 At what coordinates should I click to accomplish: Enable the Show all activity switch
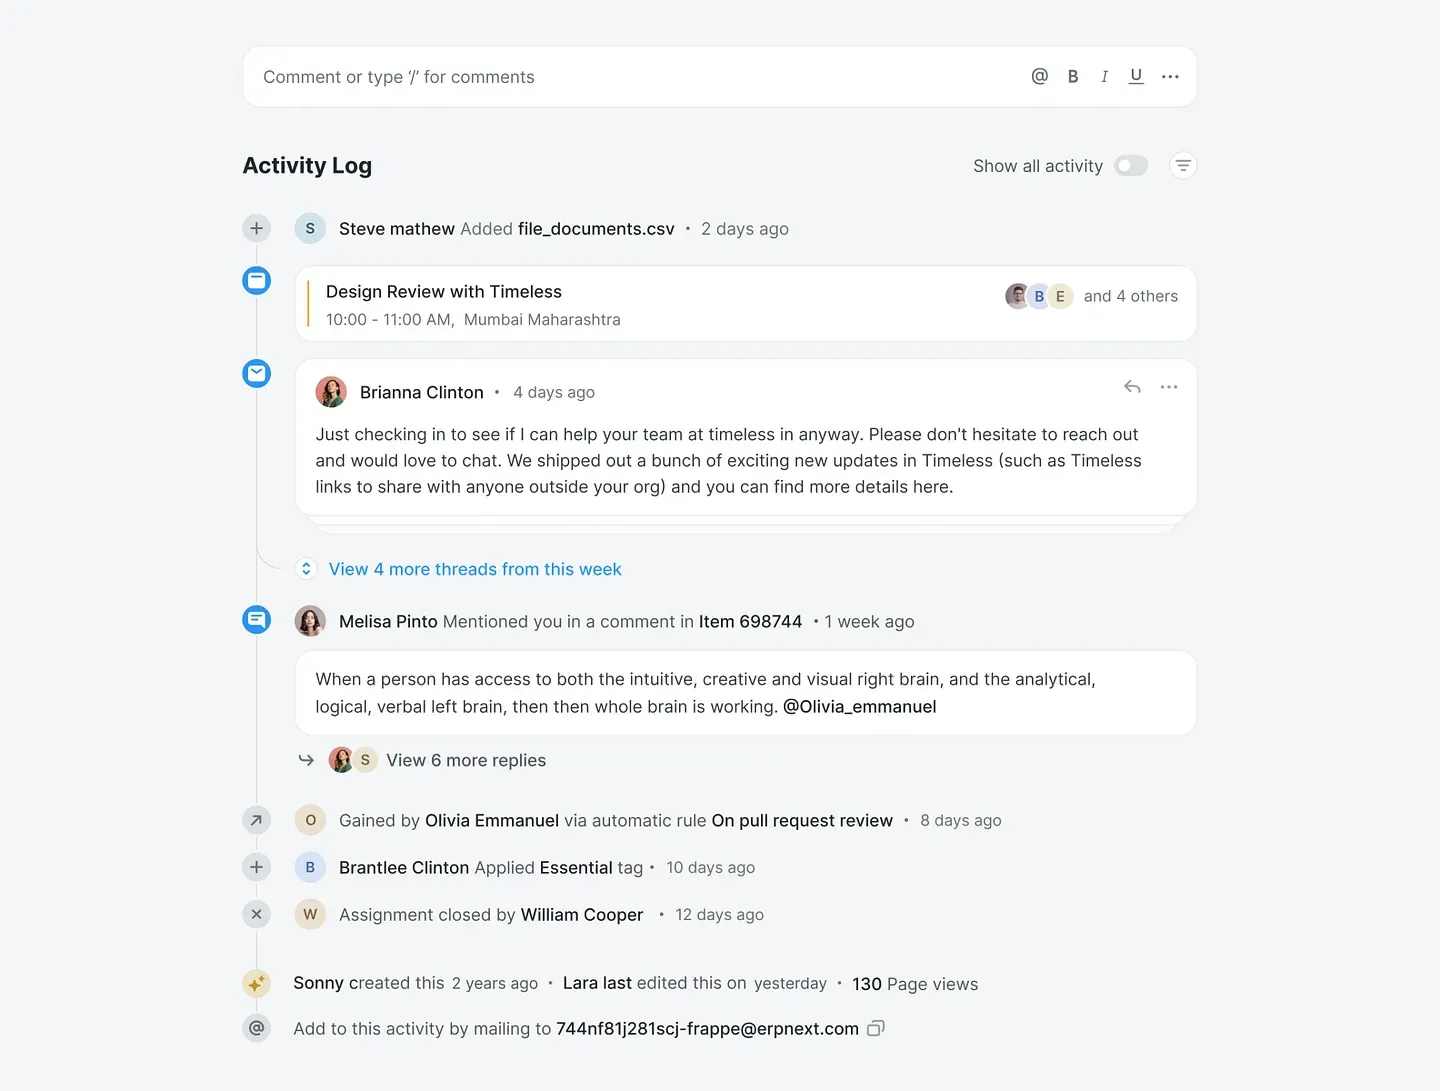(1131, 166)
